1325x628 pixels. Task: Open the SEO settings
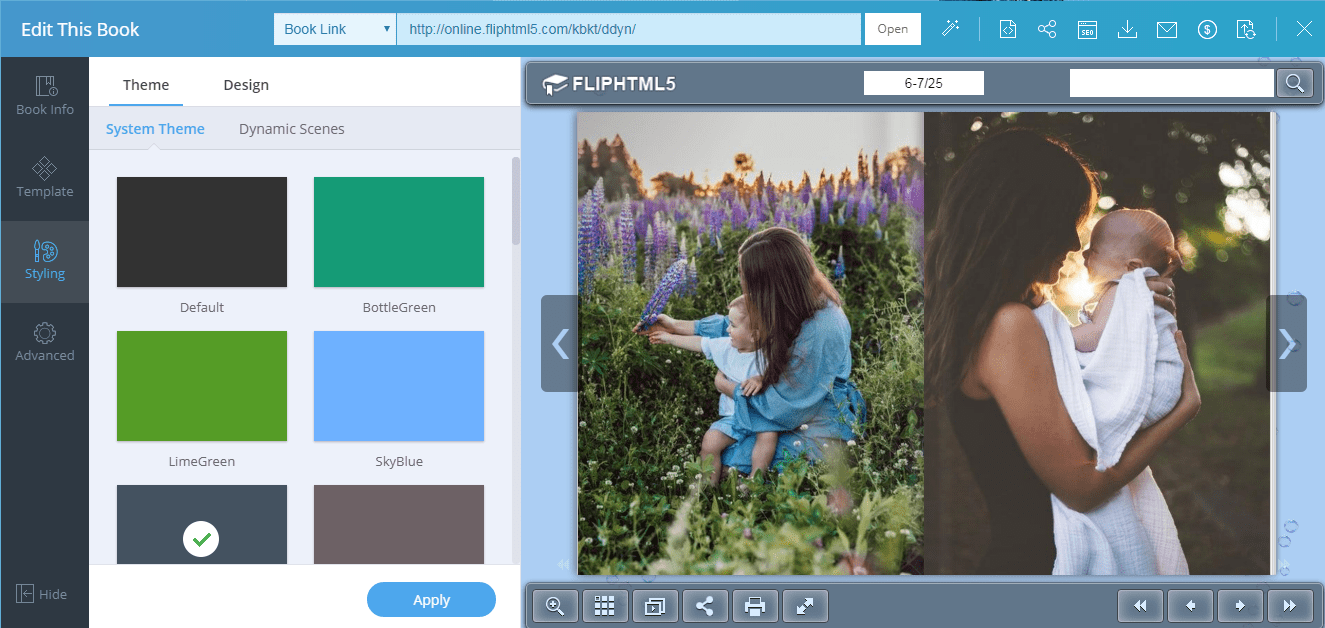(1087, 29)
